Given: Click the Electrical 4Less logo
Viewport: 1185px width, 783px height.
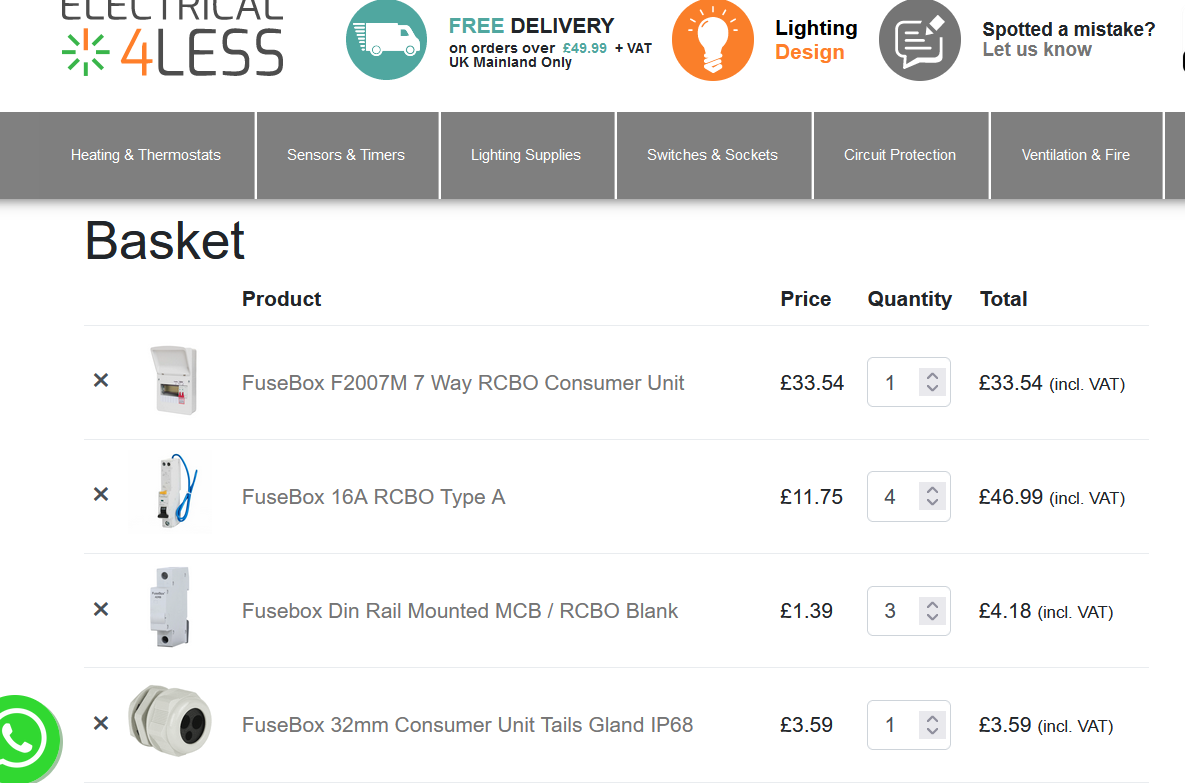Looking at the screenshot, I should [x=172, y=38].
